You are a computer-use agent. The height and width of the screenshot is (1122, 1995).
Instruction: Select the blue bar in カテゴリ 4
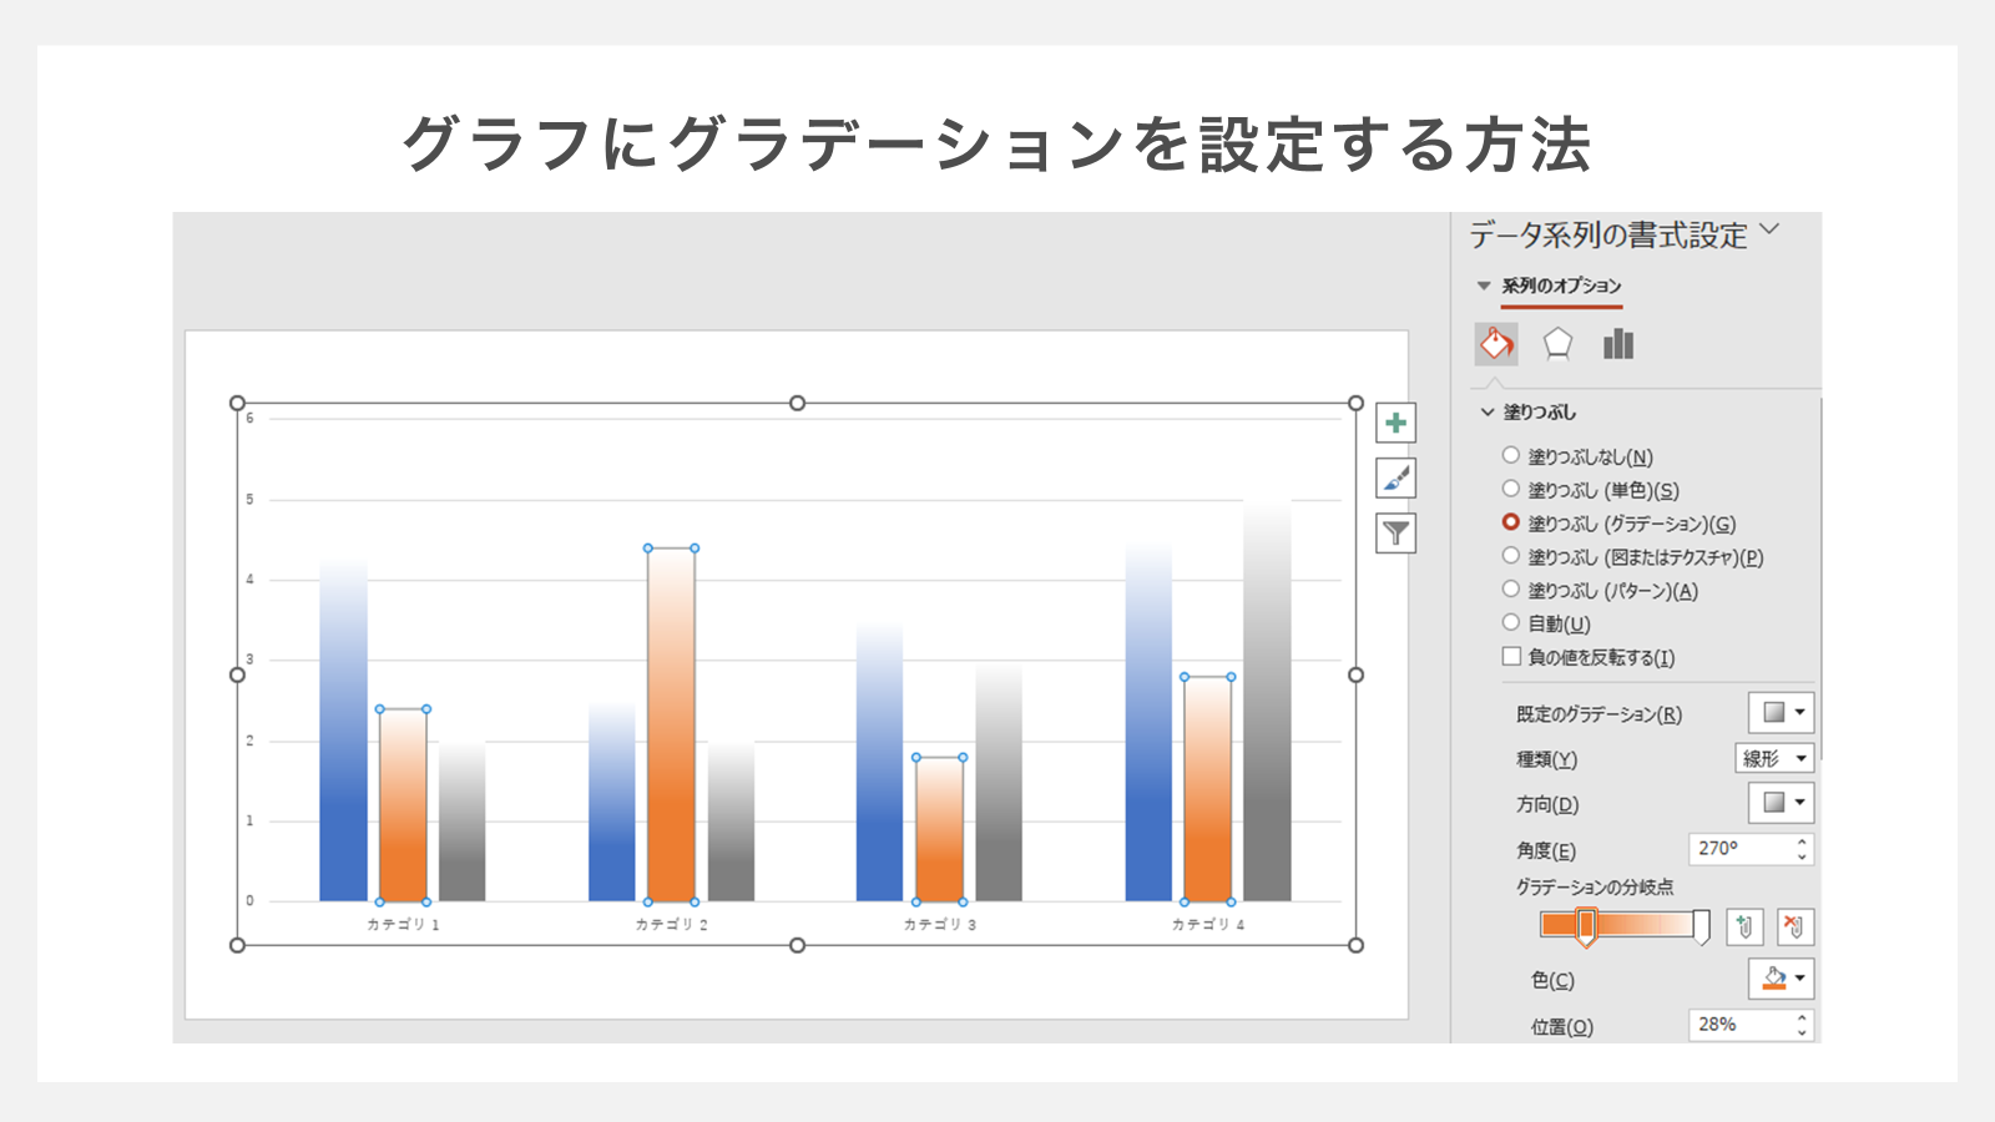1148,723
